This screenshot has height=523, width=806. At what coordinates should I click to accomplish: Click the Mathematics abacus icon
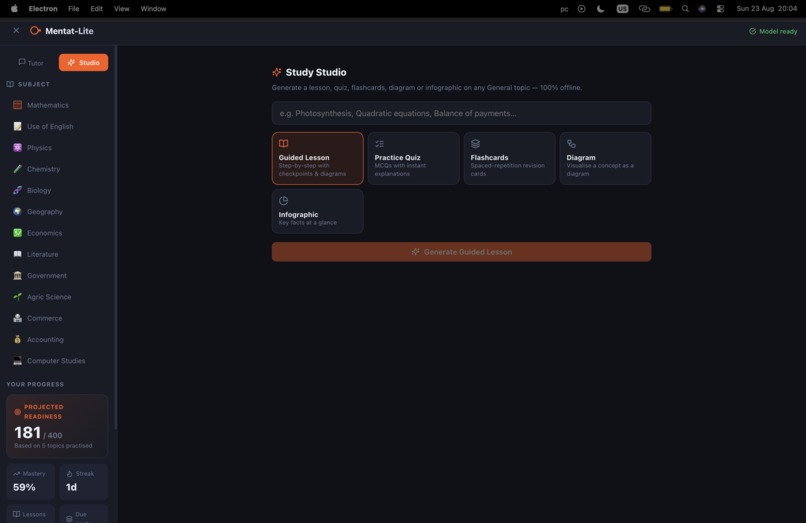point(17,105)
